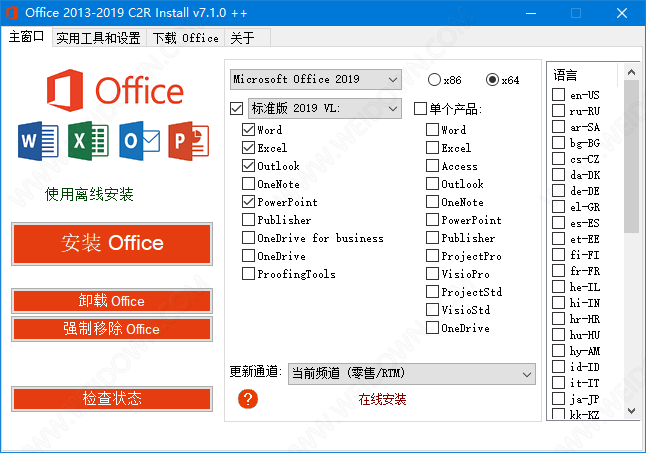The image size is (646, 453).
Task: Click the 卸载 Office button
Action: click(x=112, y=301)
